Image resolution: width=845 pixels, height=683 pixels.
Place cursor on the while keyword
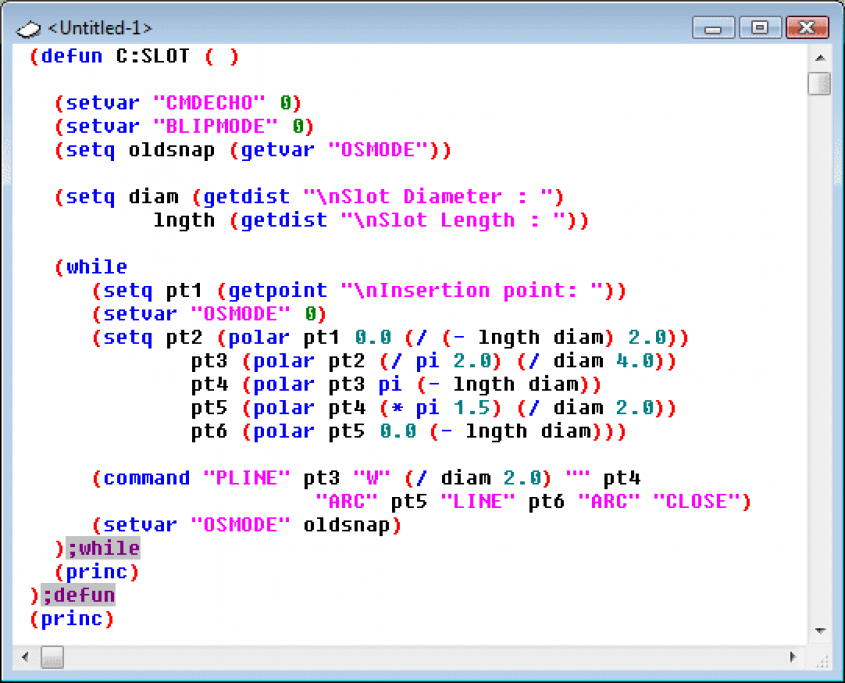click(x=97, y=267)
